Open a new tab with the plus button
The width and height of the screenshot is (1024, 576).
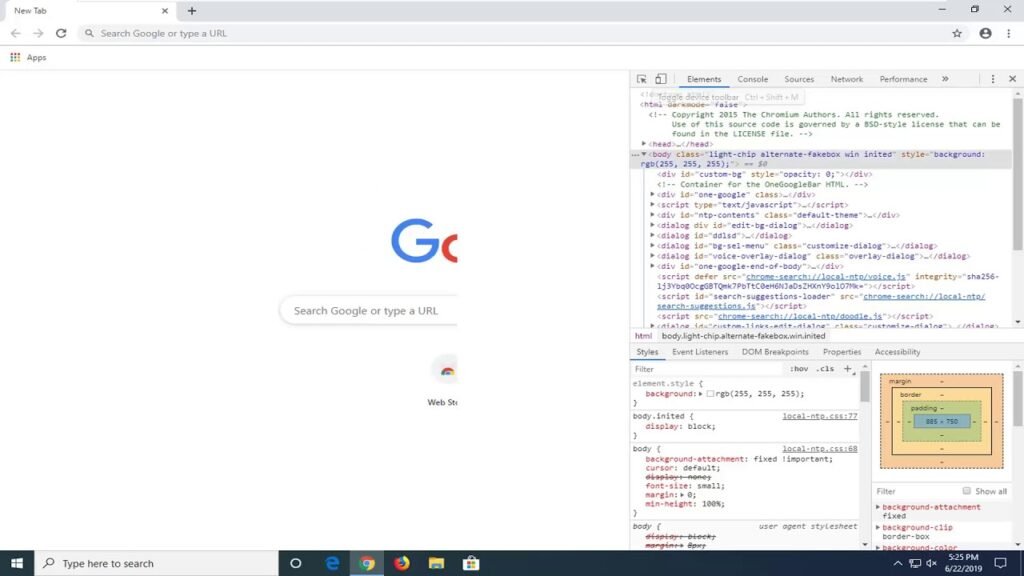pos(192,11)
